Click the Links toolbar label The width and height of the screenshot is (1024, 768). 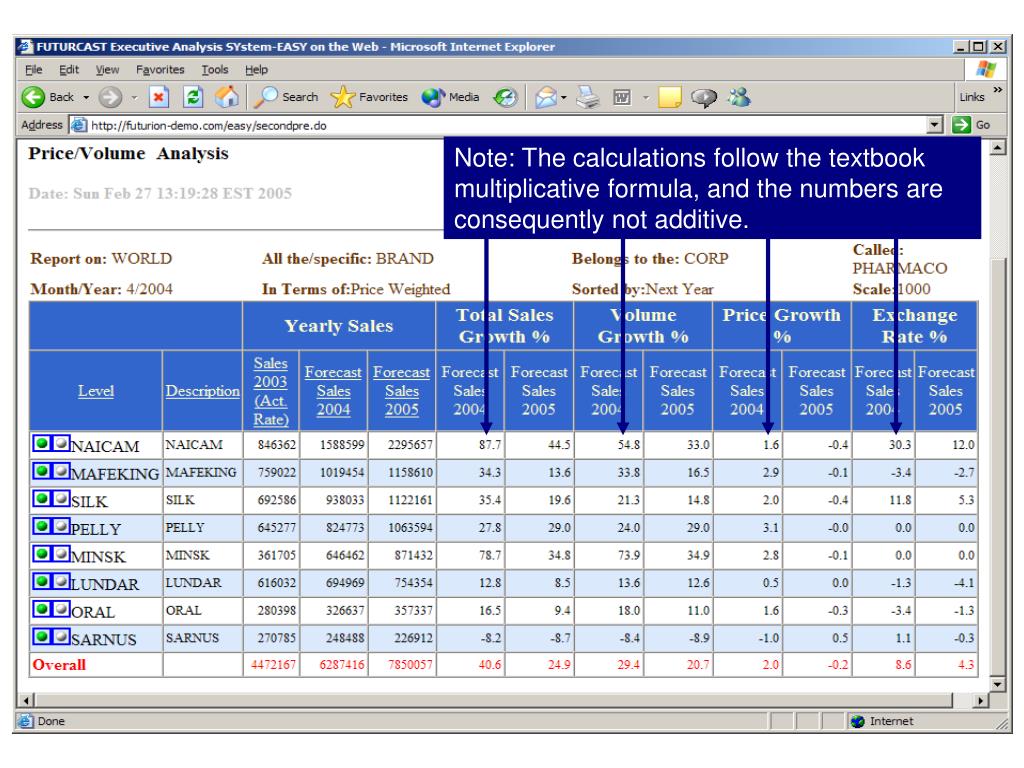click(972, 97)
